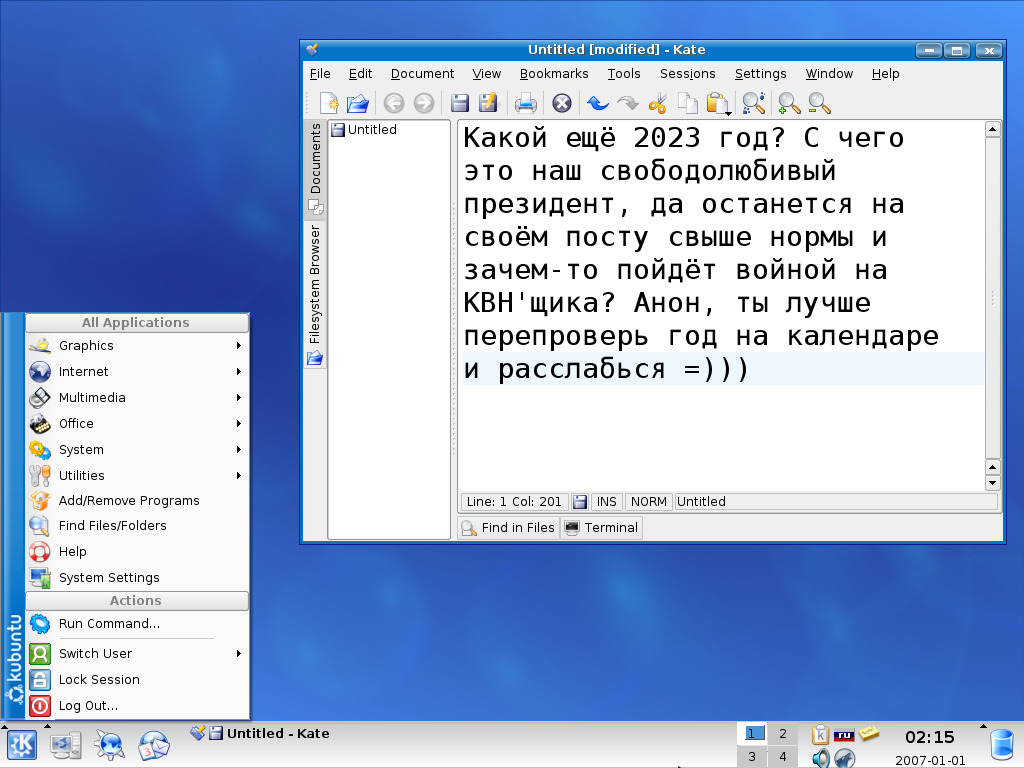Click the New document icon in Kate toolbar
The height and width of the screenshot is (768, 1024).
coord(329,103)
